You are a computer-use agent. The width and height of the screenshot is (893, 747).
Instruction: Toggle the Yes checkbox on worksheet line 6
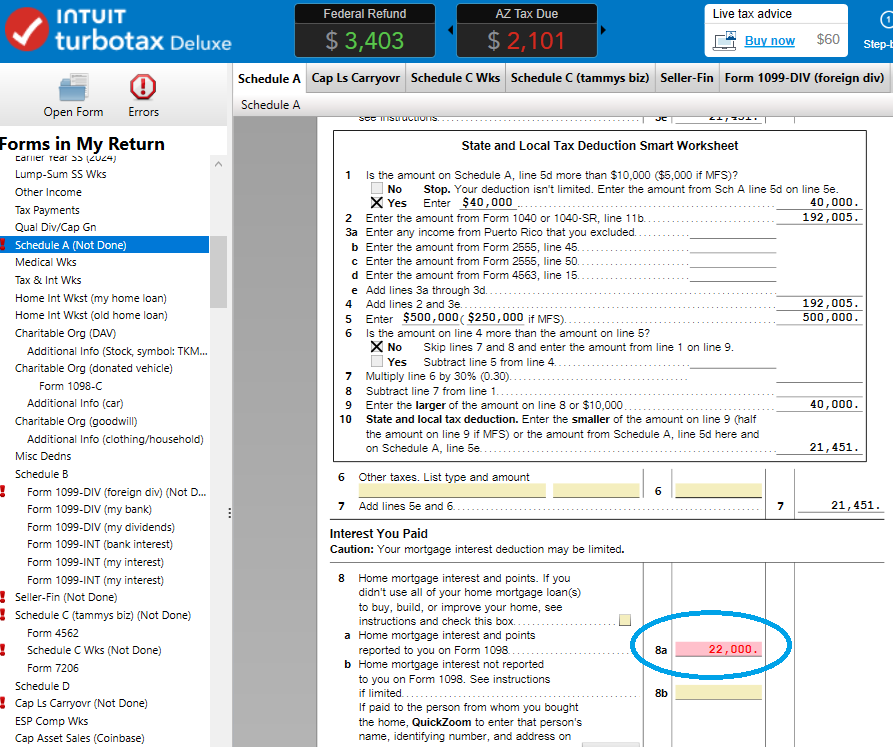tap(376, 361)
